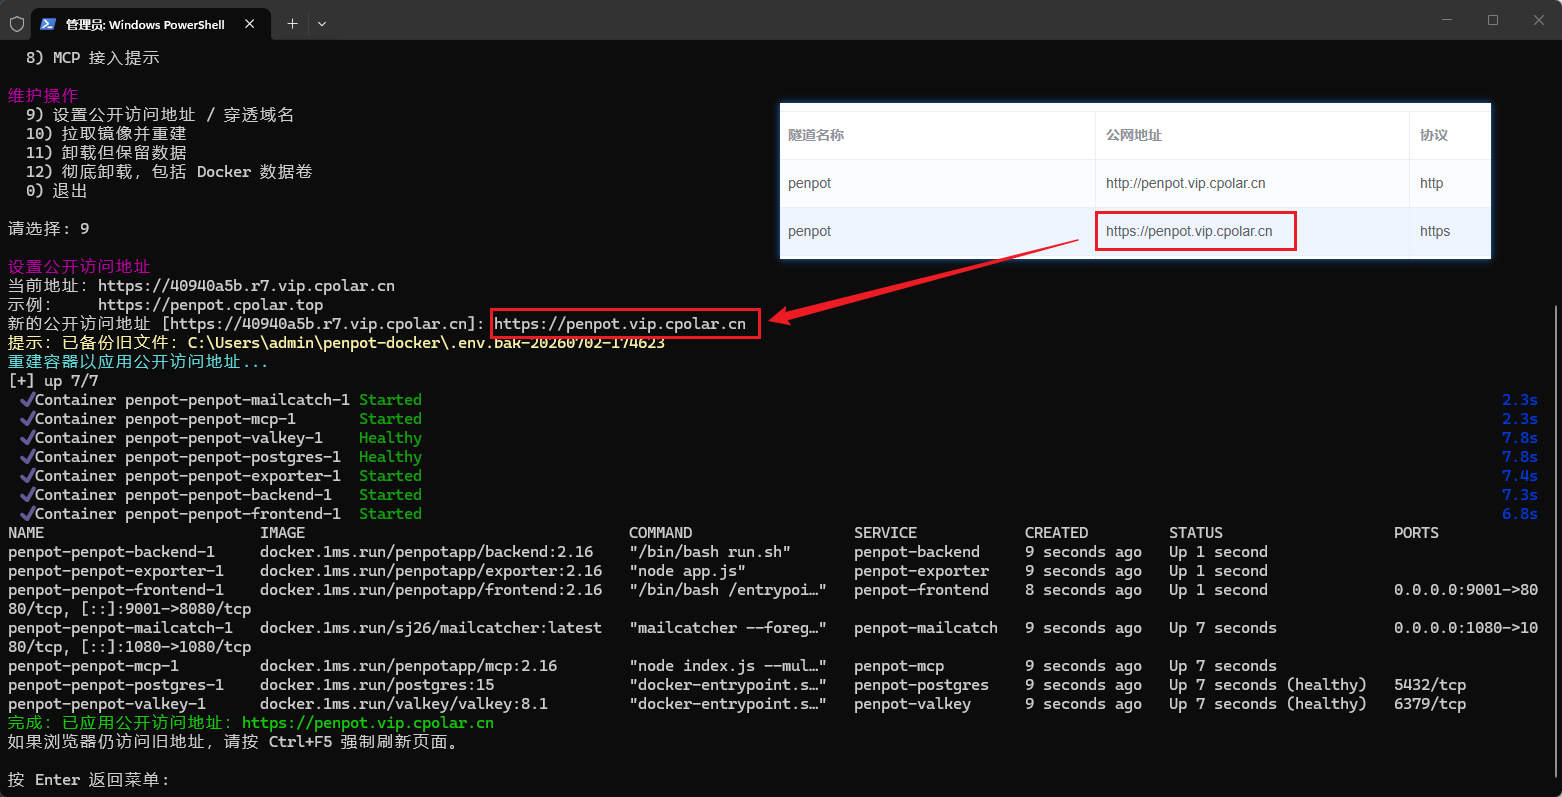Click image docker.1ms.run/postgres:15
The image size is (1562, 797).
[x=377, y=685]
